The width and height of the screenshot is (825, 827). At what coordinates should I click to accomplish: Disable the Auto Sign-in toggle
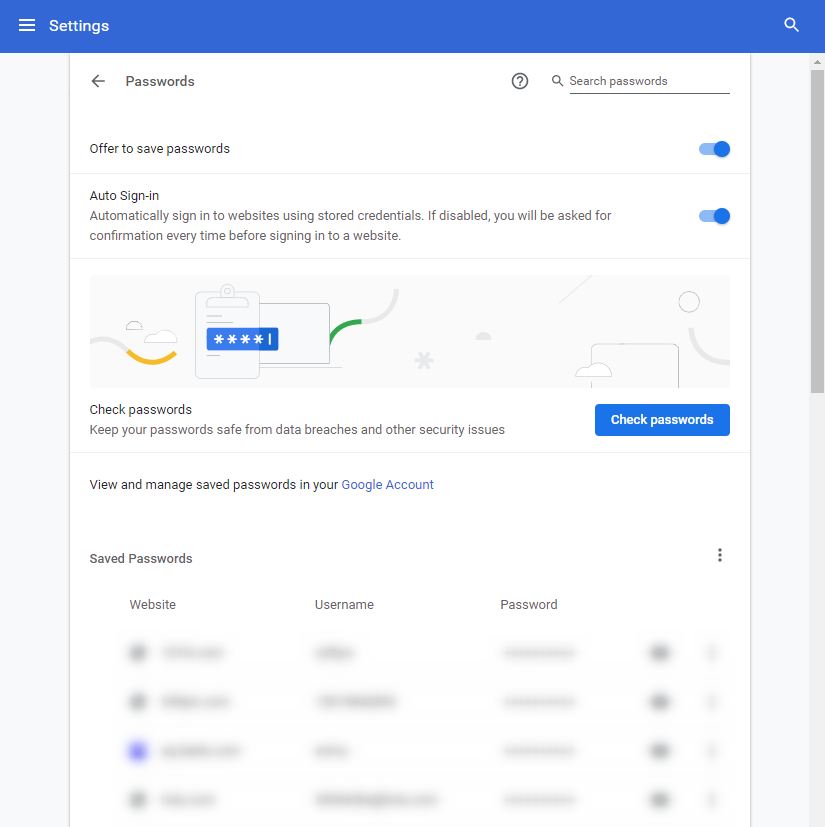[x=714, y=216]
